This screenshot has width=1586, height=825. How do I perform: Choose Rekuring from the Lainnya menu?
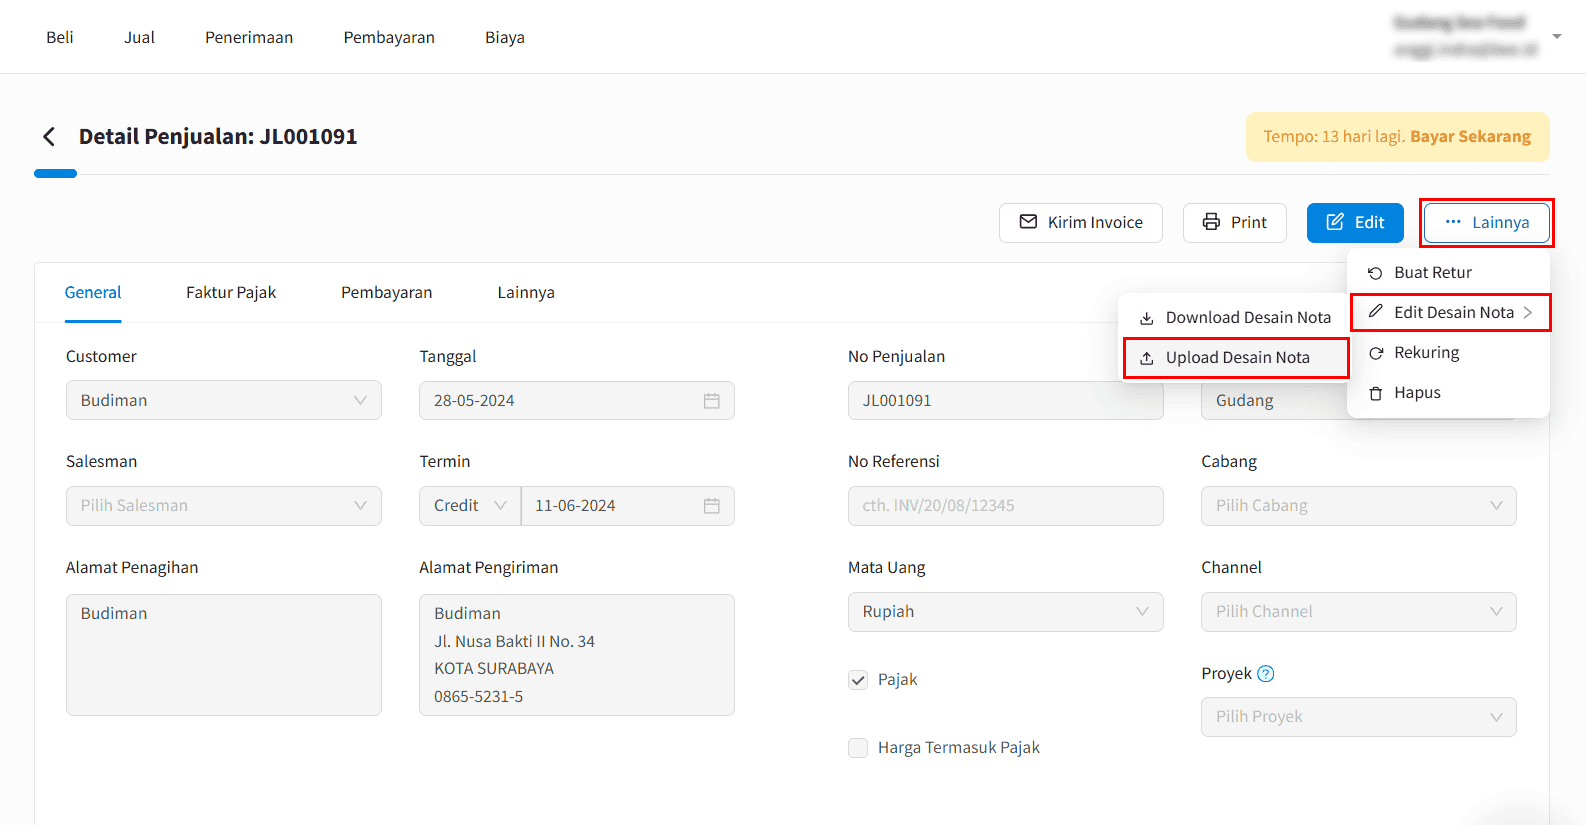[x=1425, y=353]
